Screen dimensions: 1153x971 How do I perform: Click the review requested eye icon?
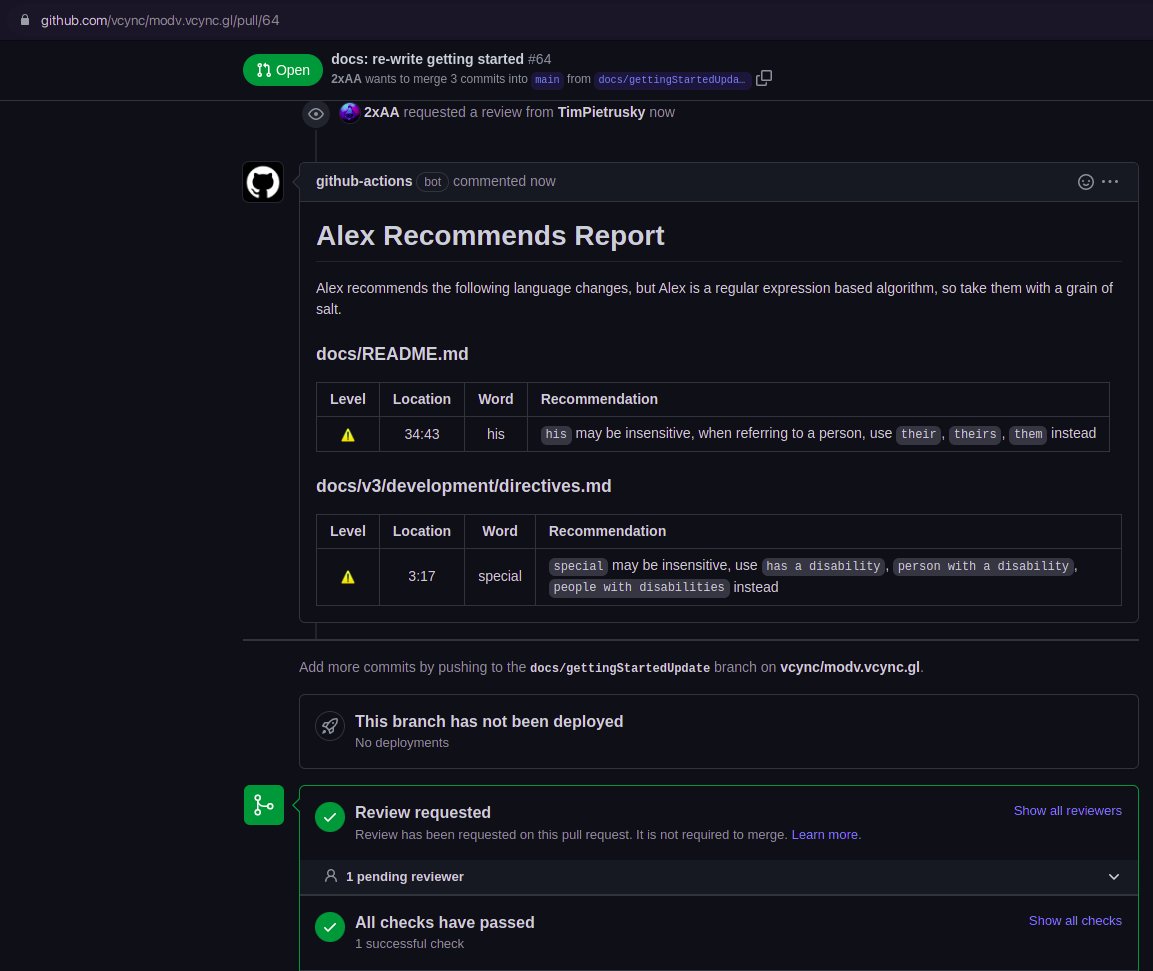point(316,114)
